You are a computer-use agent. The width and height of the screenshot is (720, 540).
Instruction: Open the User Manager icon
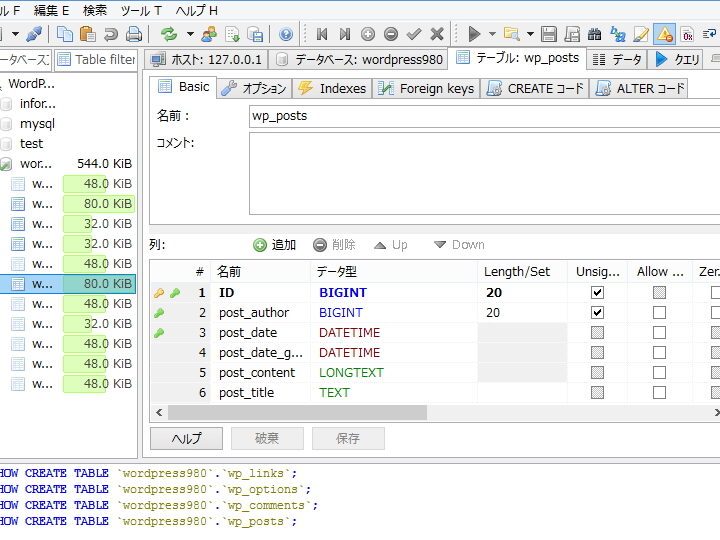[x=209, y=34]
